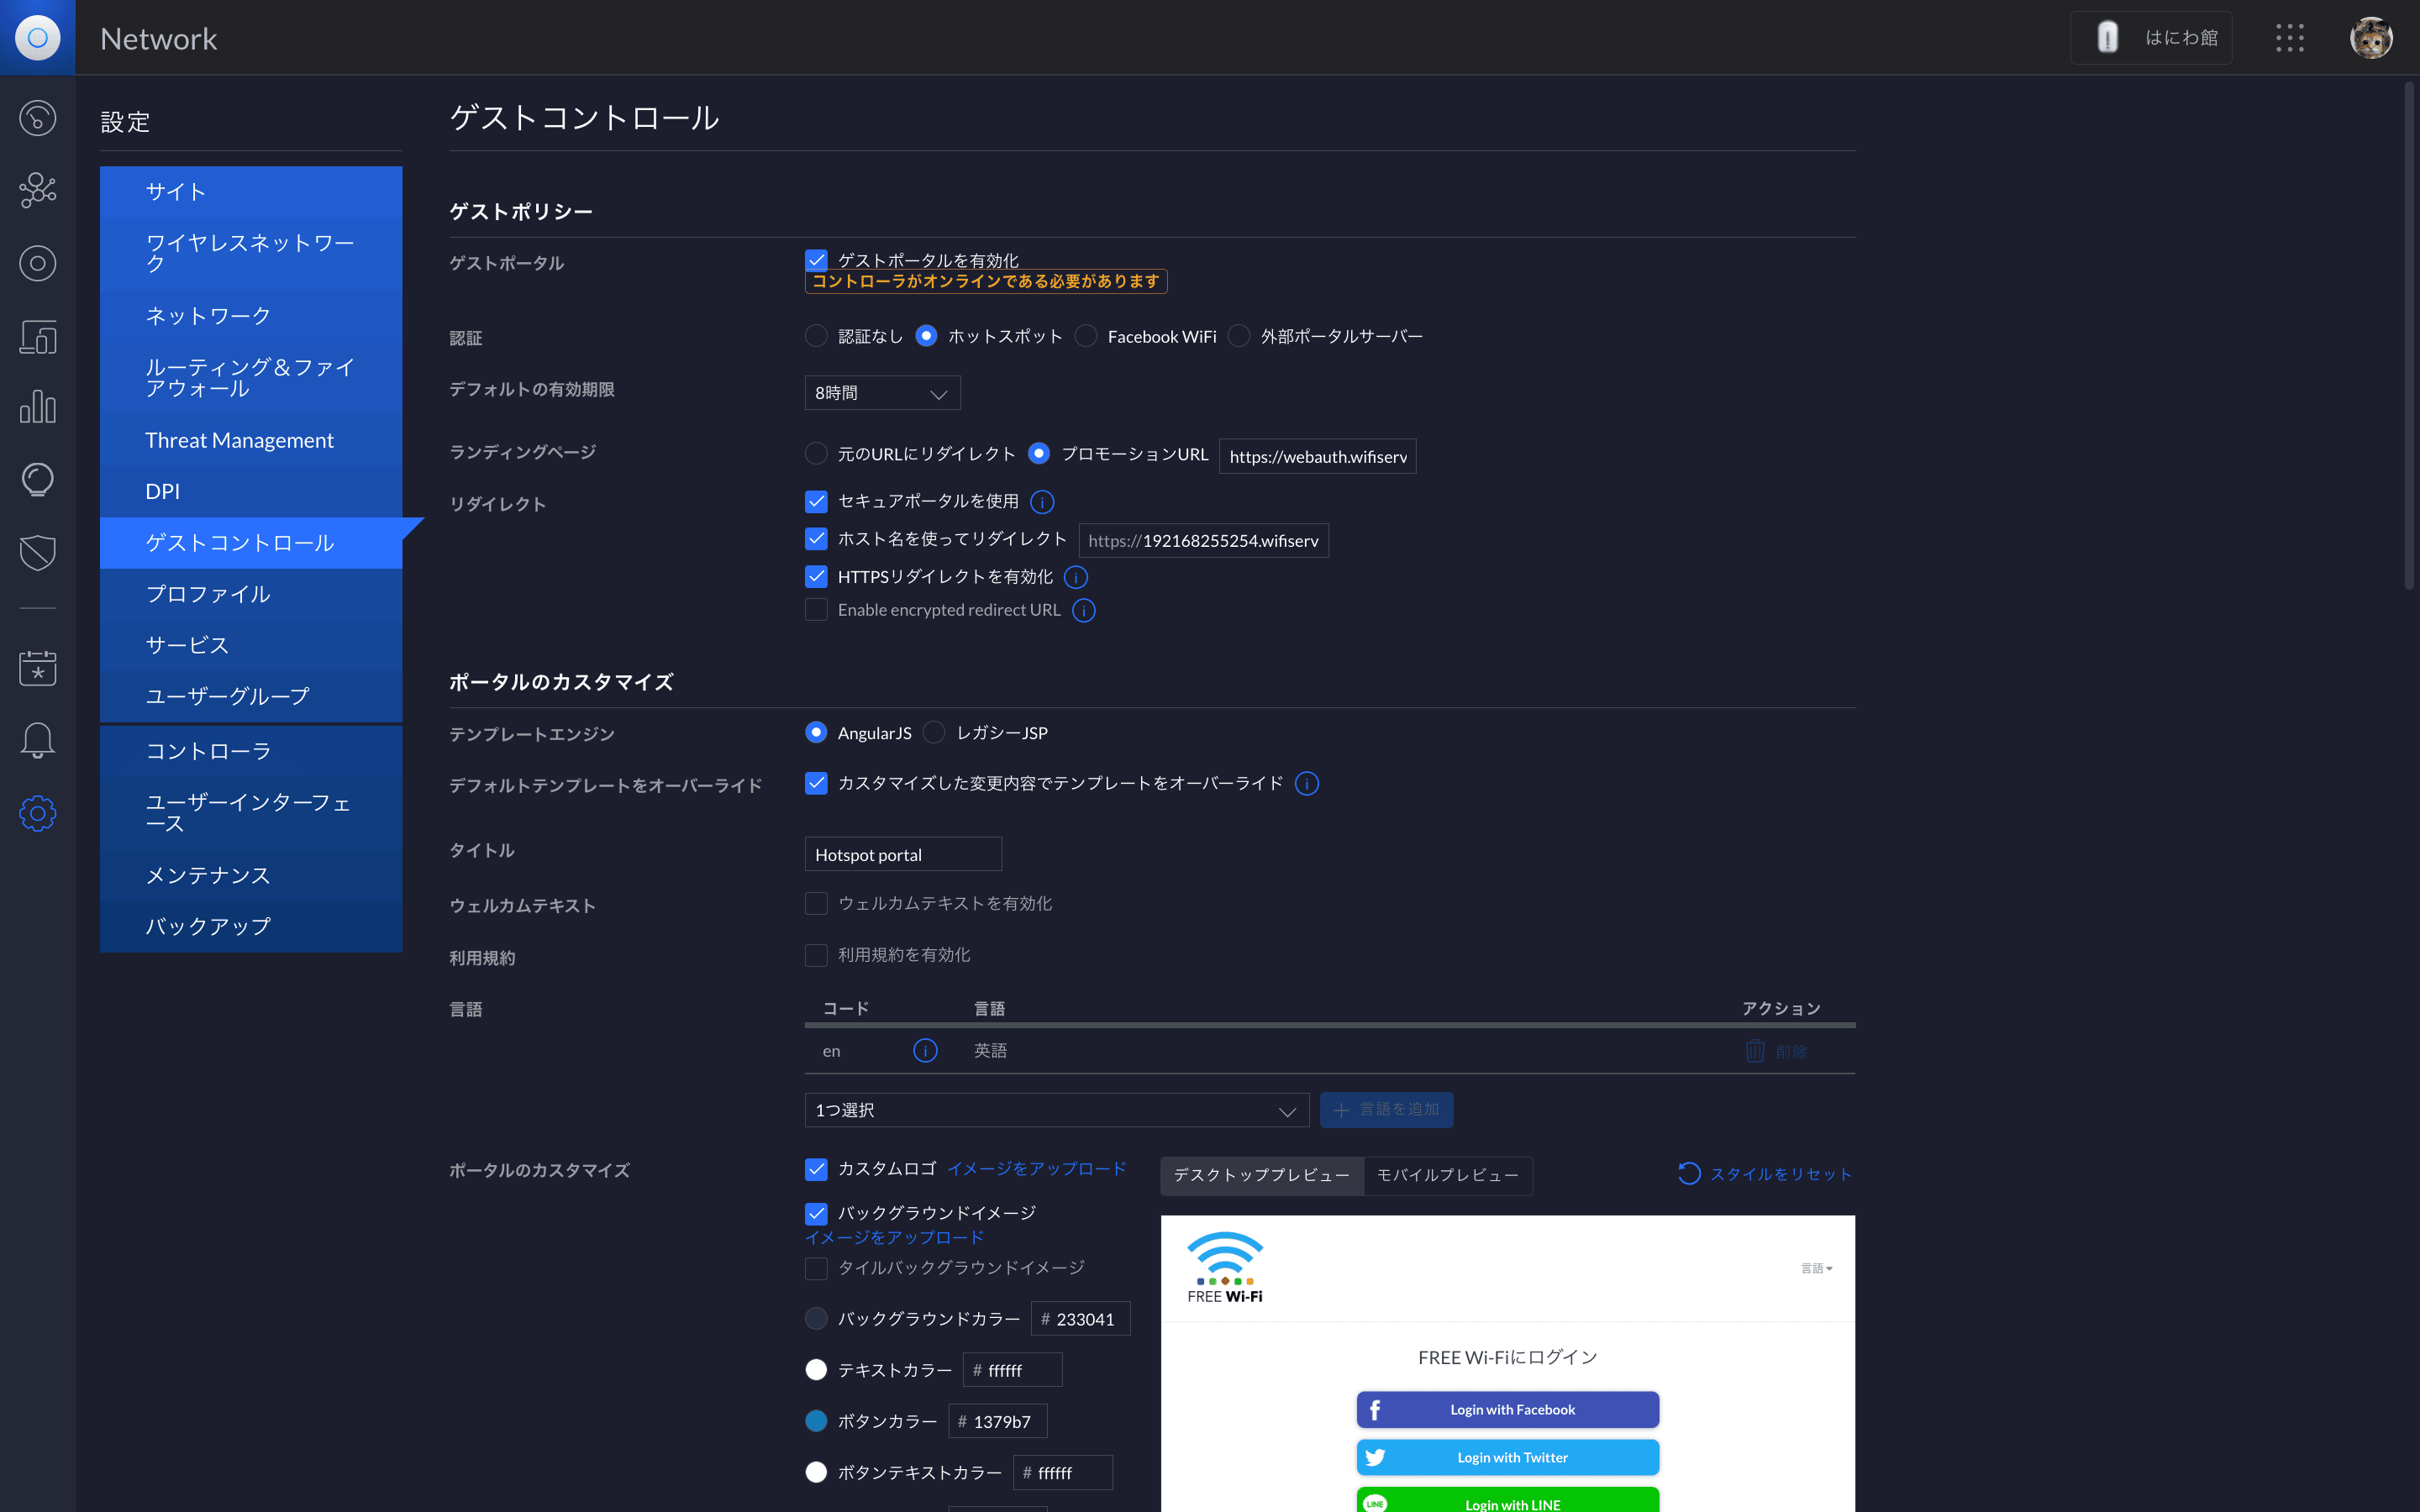The width and height of the screenshot is (2420, 1512).
Task: Open the Devices circle icon
Action: (37, 263)
